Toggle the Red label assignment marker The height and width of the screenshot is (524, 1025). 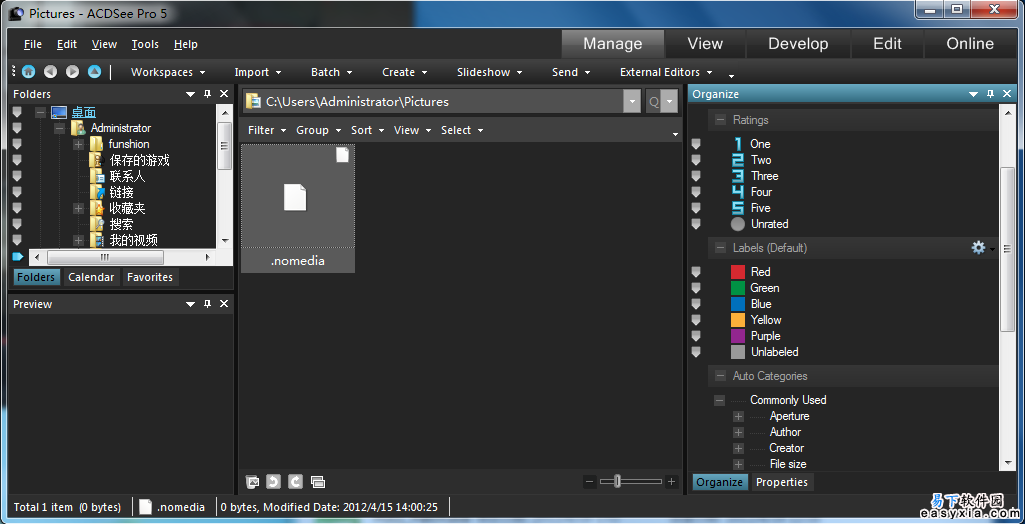coord(696,272)
